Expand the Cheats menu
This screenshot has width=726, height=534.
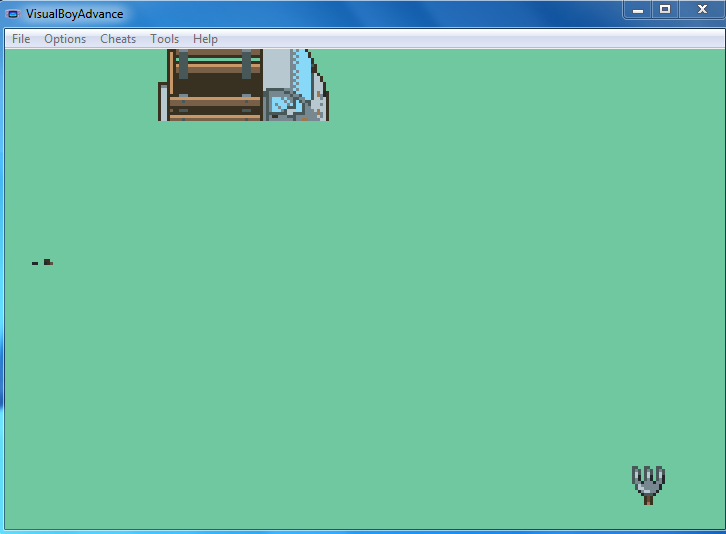118,39
